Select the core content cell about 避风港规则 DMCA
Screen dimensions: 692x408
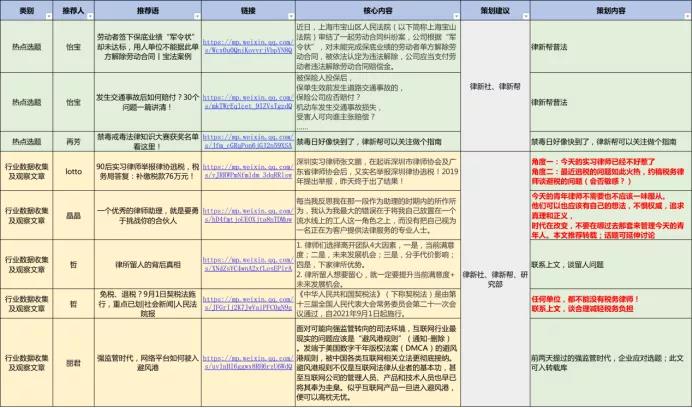378,363
